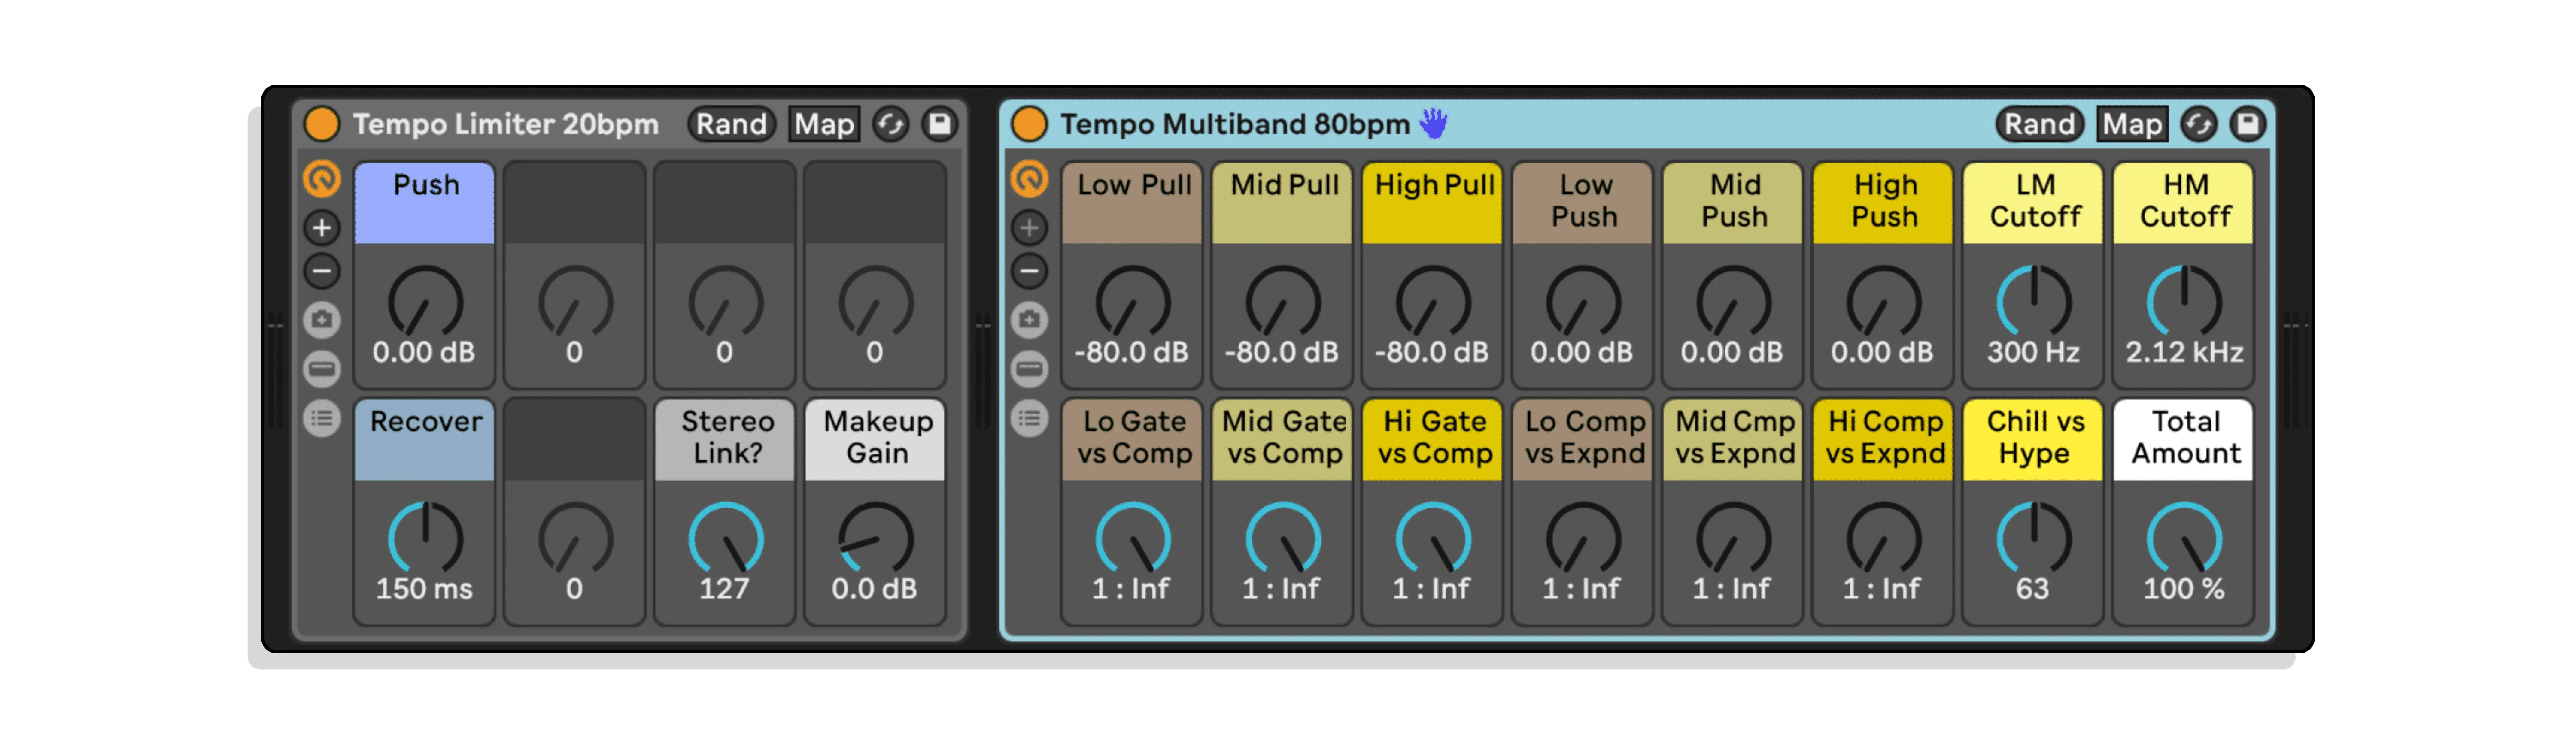Click the Stereo Link? knob showing 127

(x=725, y=538)
